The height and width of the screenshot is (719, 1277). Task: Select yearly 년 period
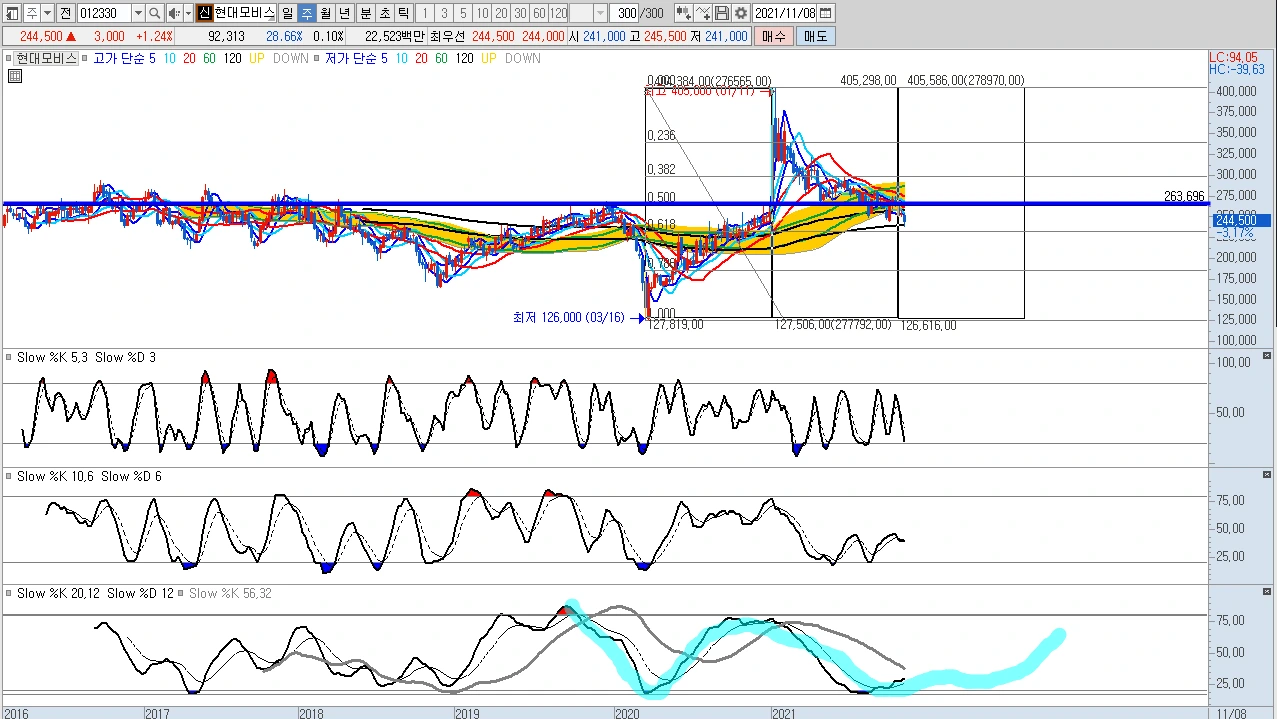click(344, 13)
